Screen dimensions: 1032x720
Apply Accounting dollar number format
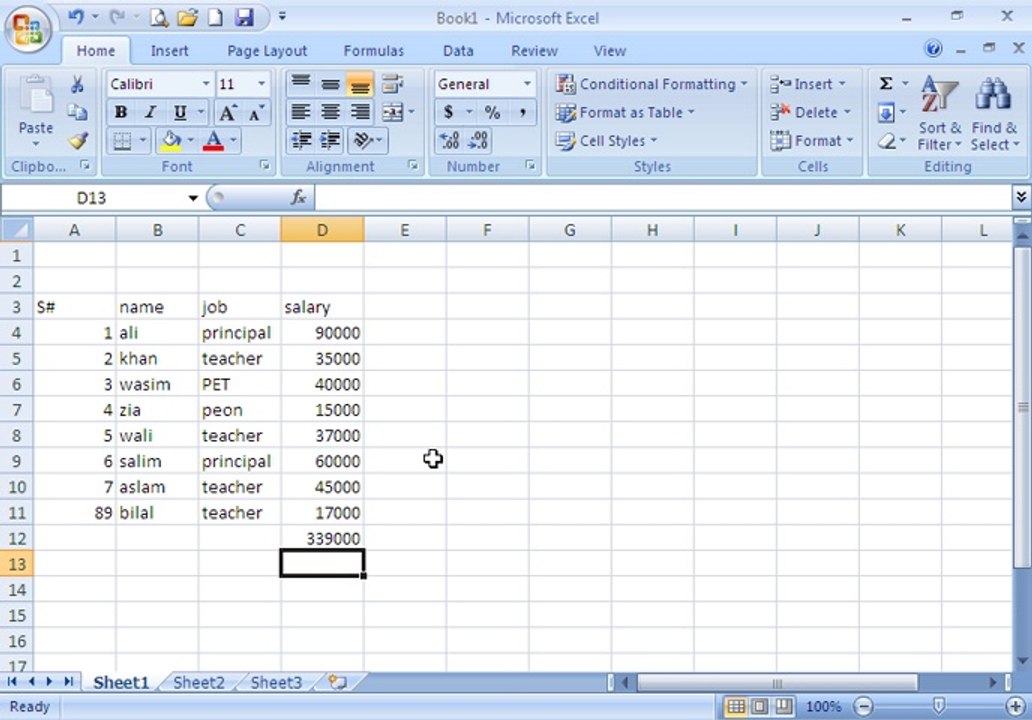click(x=448, y=113)
